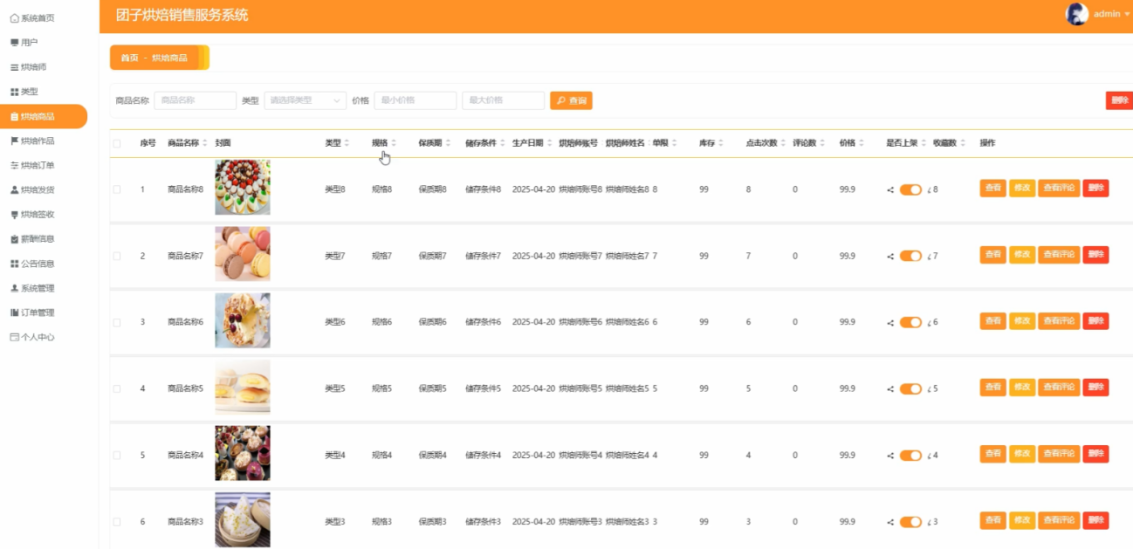Focus the 最小价格 input field
Viewport: 1133px width, 550px height.
pos(415,100)
